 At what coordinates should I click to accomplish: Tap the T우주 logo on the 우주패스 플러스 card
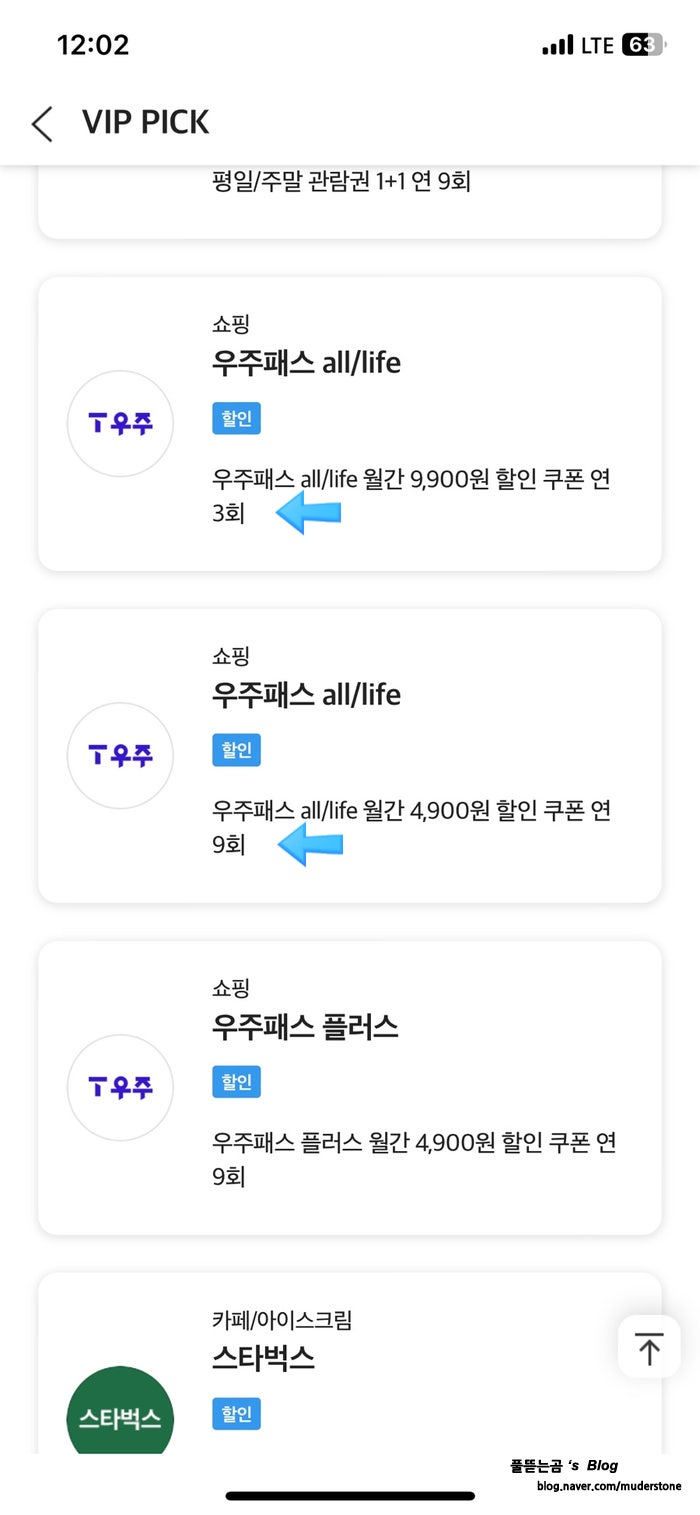pyautogui.click(x=120, y=1088)
